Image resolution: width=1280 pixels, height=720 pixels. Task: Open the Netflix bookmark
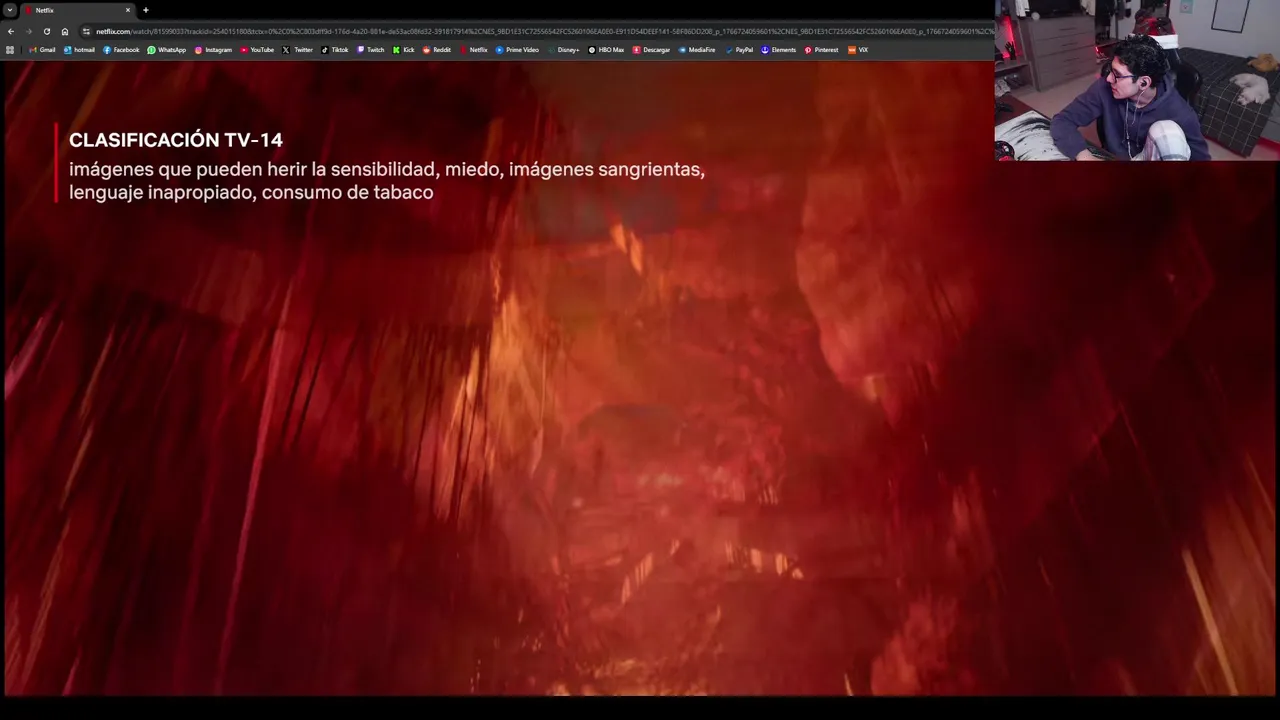tap(474, 50)
